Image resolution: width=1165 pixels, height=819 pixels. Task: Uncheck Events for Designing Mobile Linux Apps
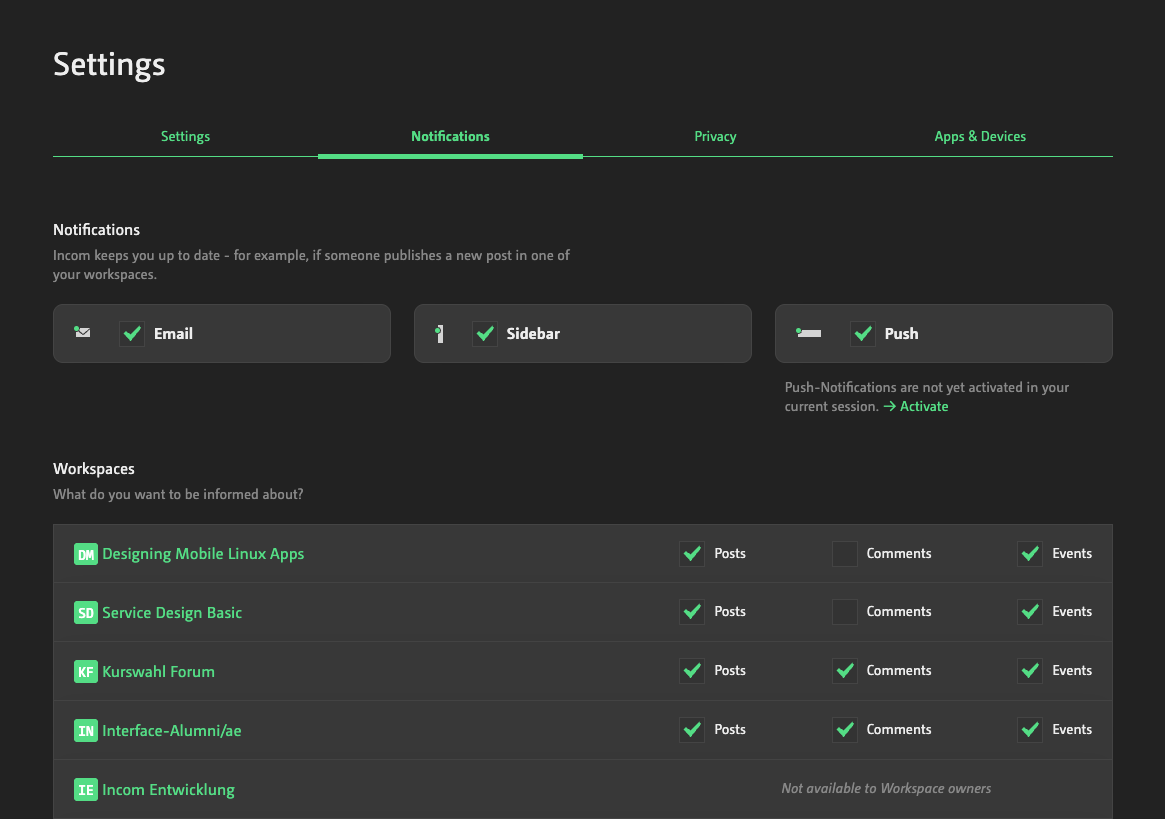(1030, 554)
